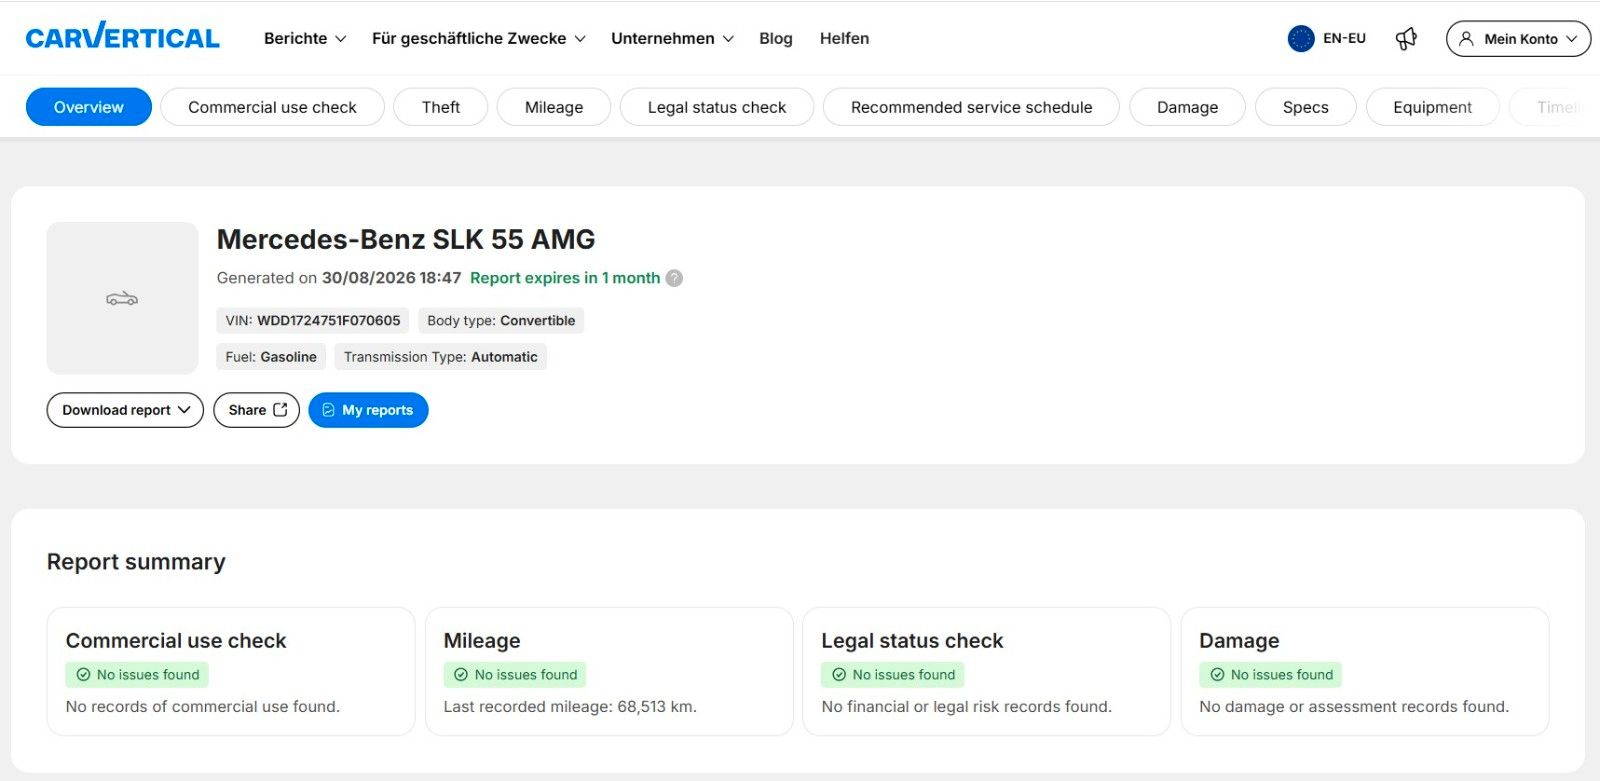
Task: Select the Overview tab
Action: coord(89,107)
